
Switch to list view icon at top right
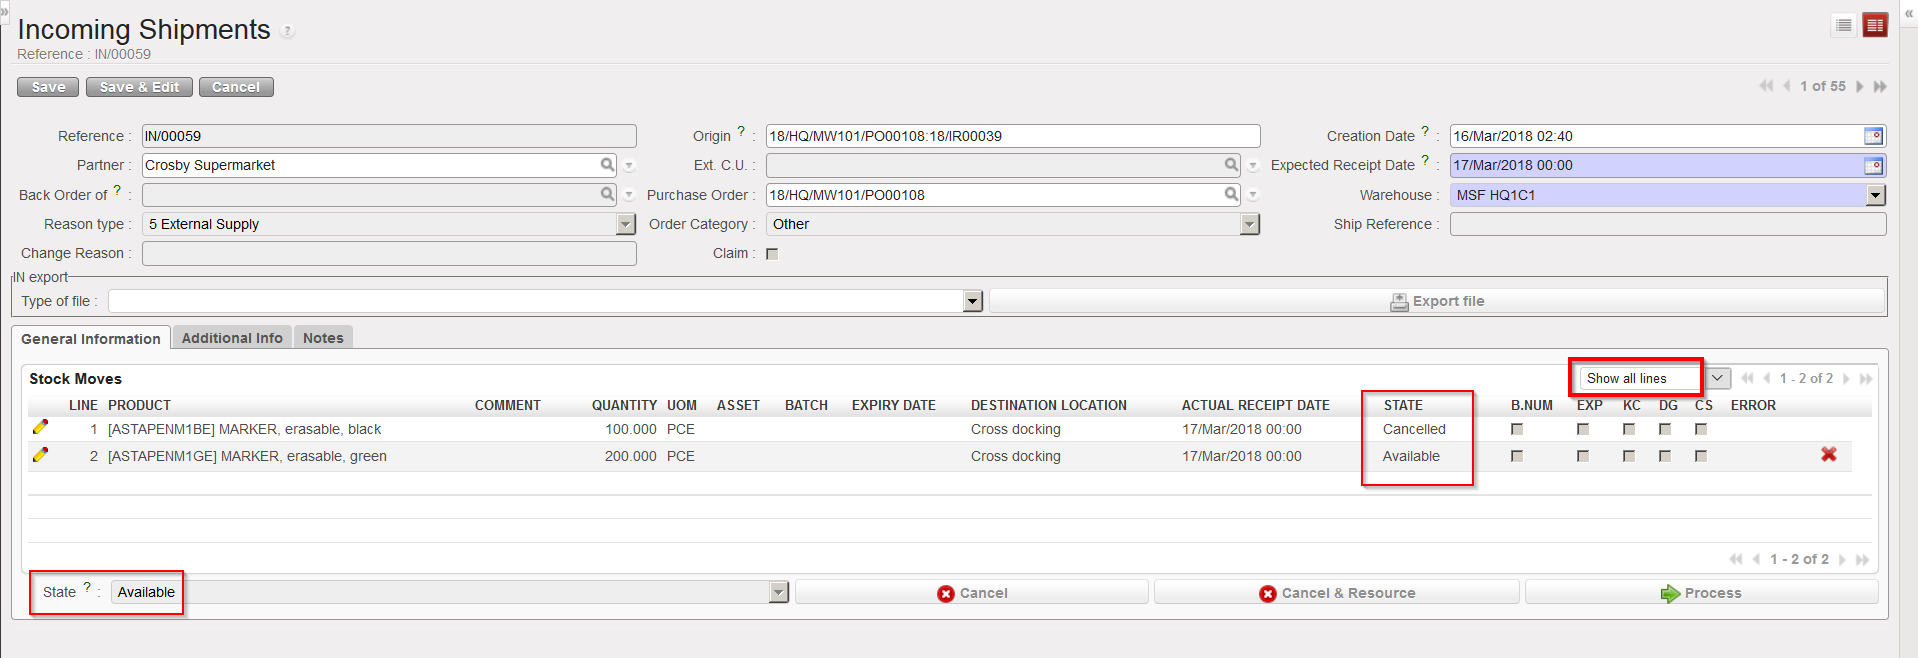1844,26
